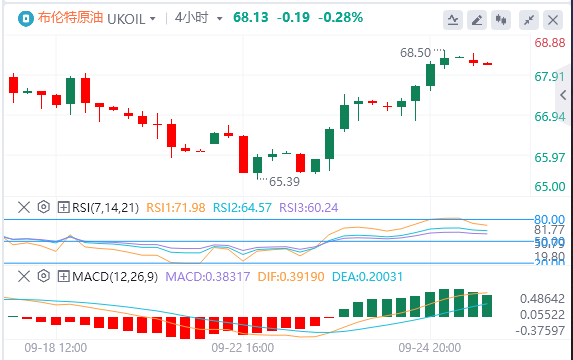Remove the MACD indicator panel

[24, 276]
